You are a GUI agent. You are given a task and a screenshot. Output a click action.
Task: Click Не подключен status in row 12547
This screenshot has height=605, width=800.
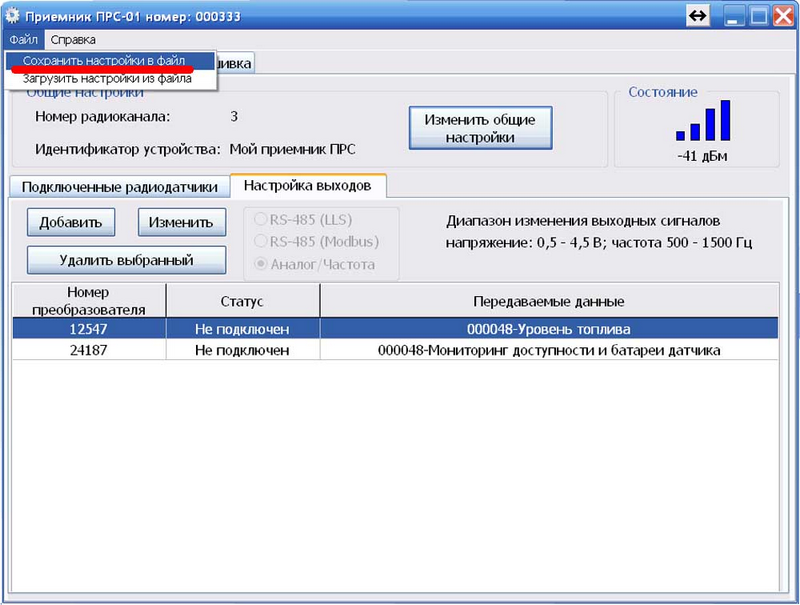click(x=242, y=329)
